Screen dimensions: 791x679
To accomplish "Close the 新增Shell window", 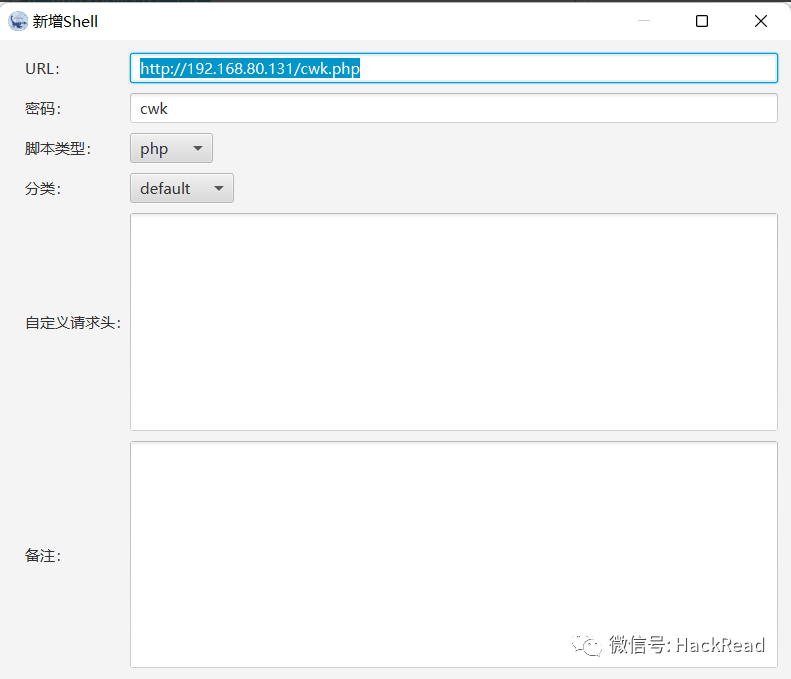I will tap(761, 21).
